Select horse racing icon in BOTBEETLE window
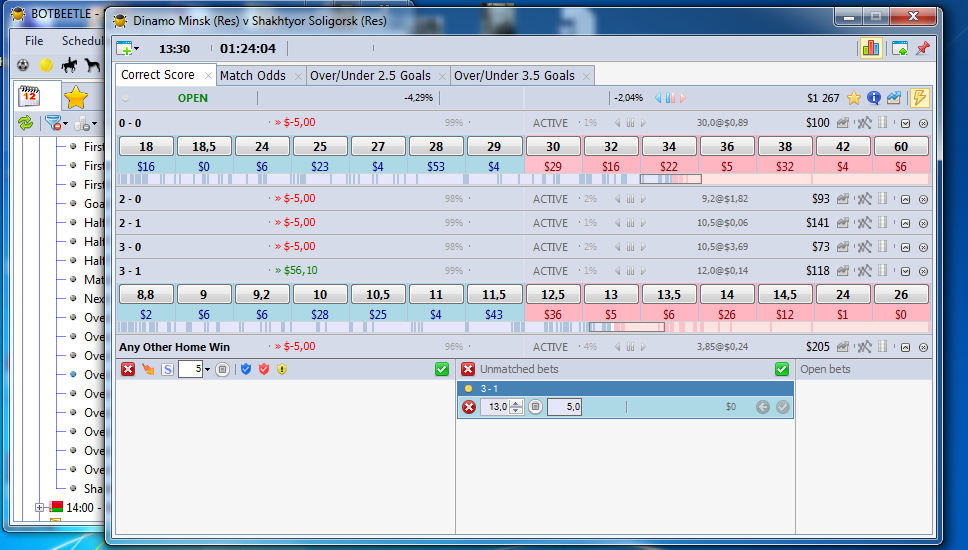The image size is (968, 550). point(69,65)
